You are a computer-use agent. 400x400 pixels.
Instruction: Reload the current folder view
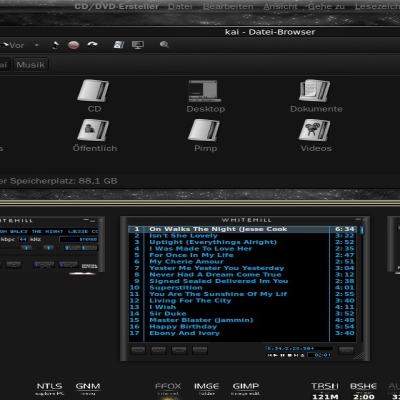[x=92, y=44]
